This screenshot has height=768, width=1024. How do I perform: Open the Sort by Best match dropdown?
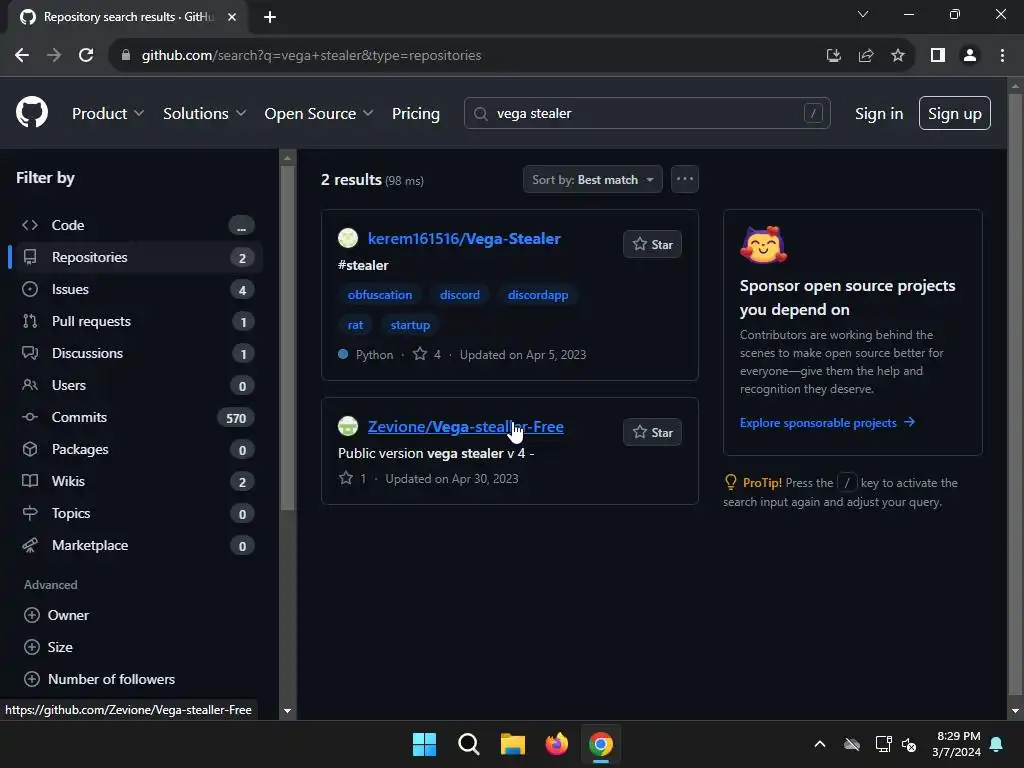592,180
